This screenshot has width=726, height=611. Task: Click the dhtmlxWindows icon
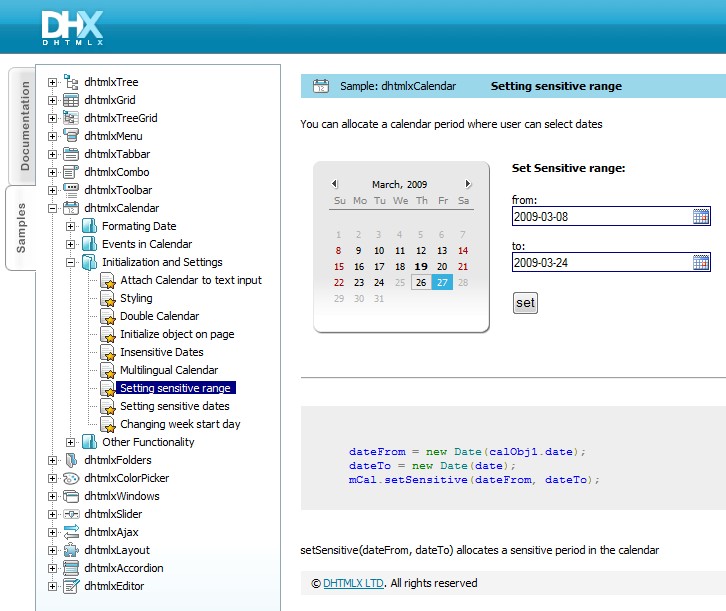(71, 496)
